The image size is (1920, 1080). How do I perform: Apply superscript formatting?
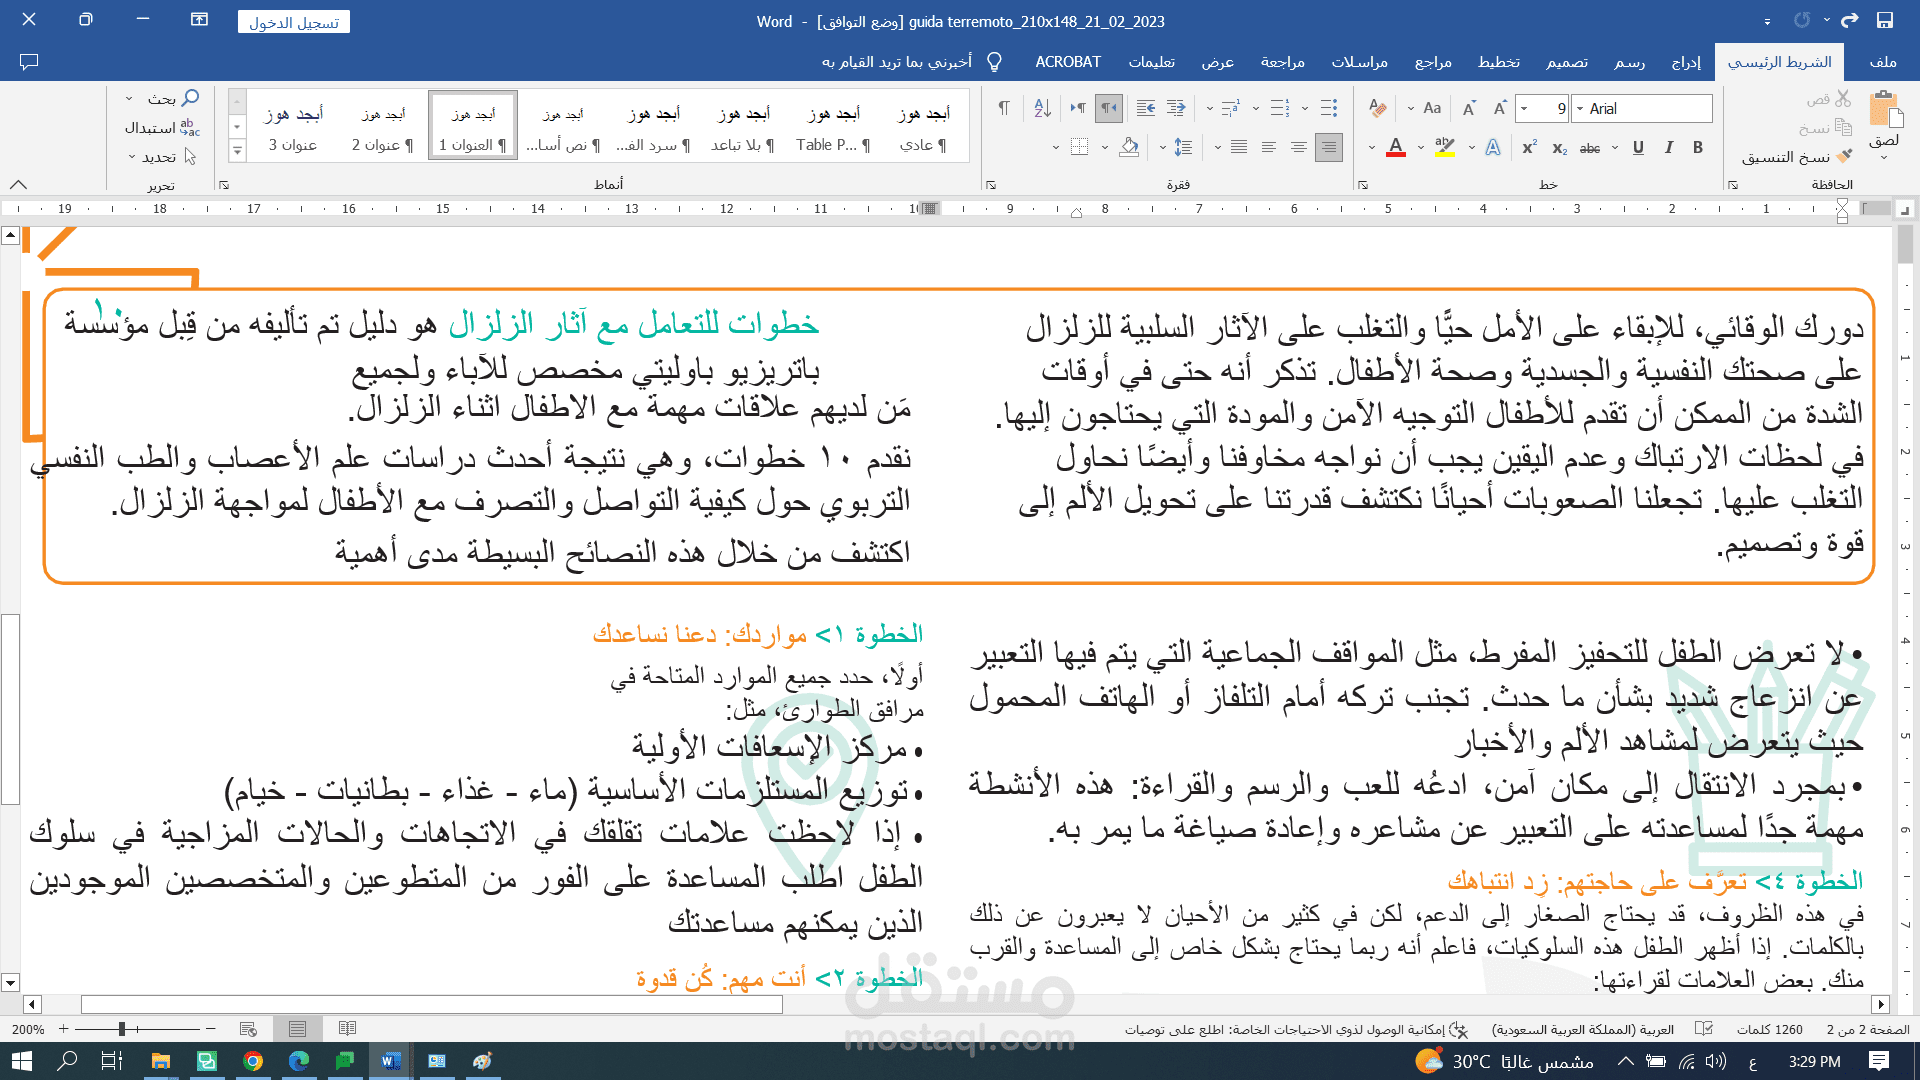pos(1529,148)
